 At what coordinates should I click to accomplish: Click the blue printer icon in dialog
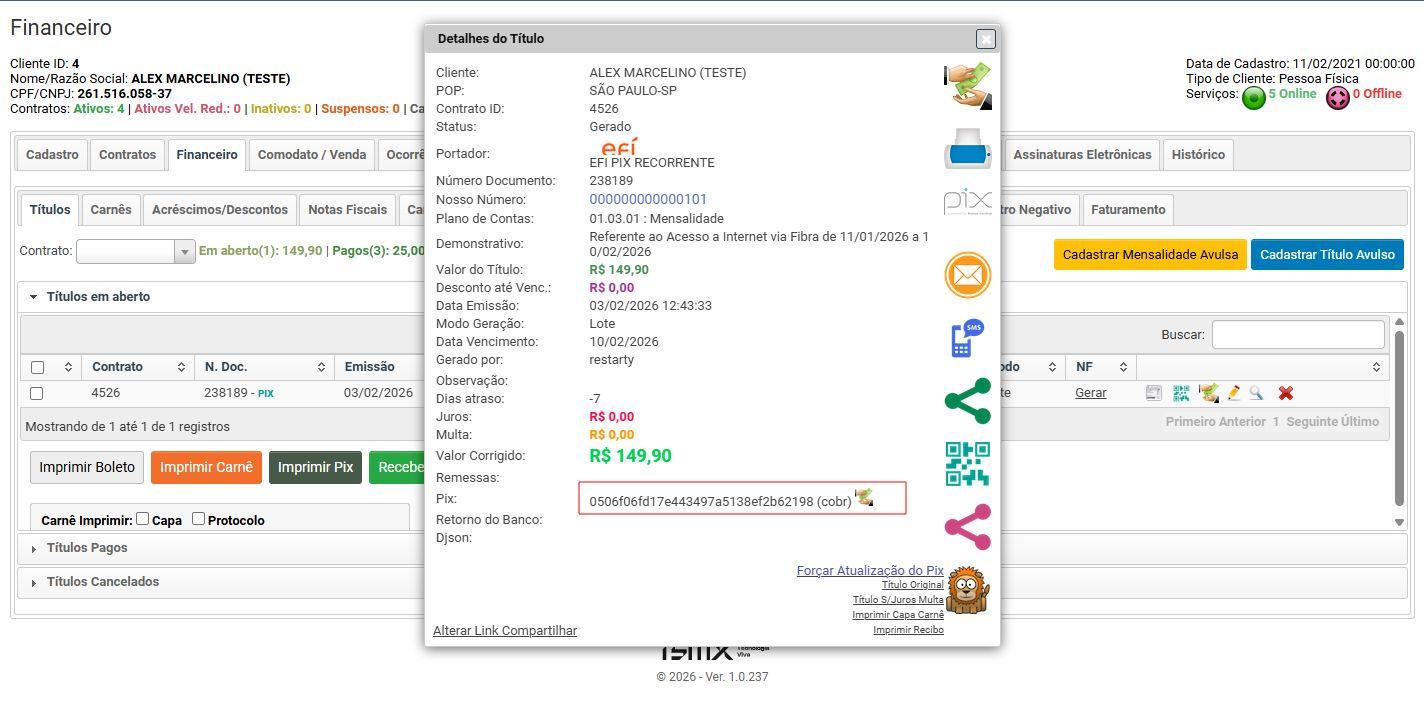967,150
